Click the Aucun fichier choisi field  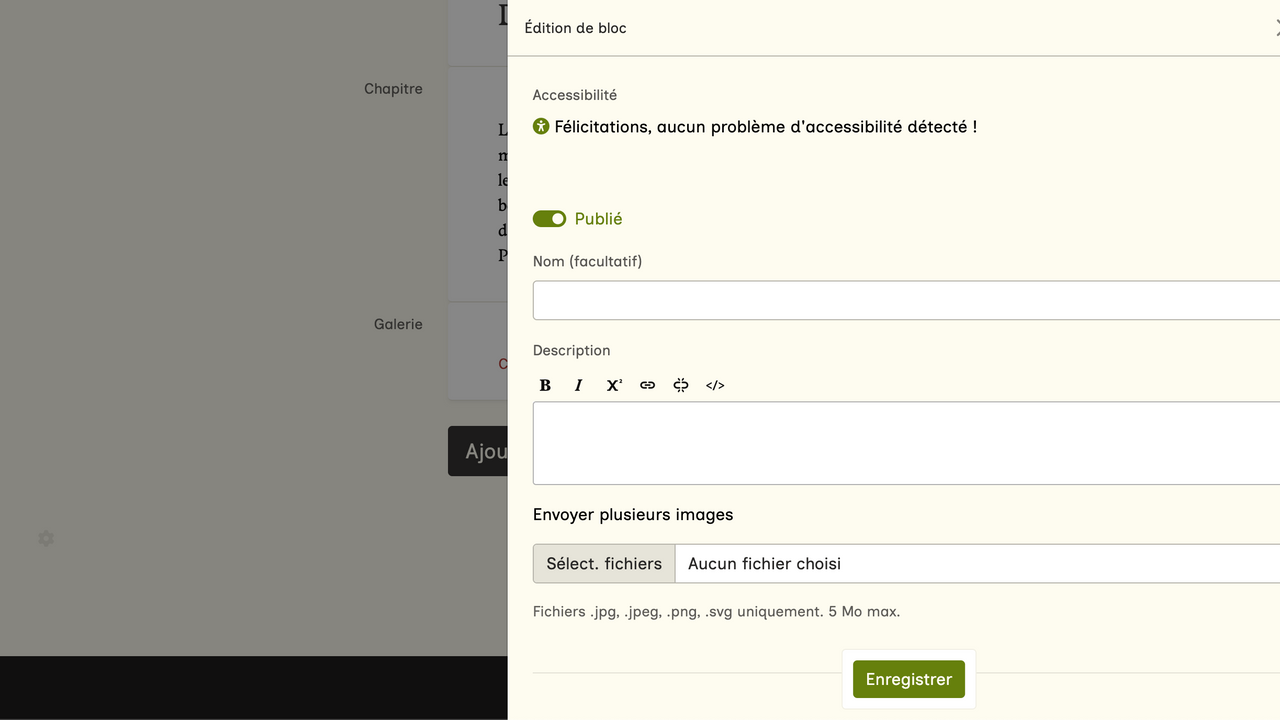coord(975,563)
